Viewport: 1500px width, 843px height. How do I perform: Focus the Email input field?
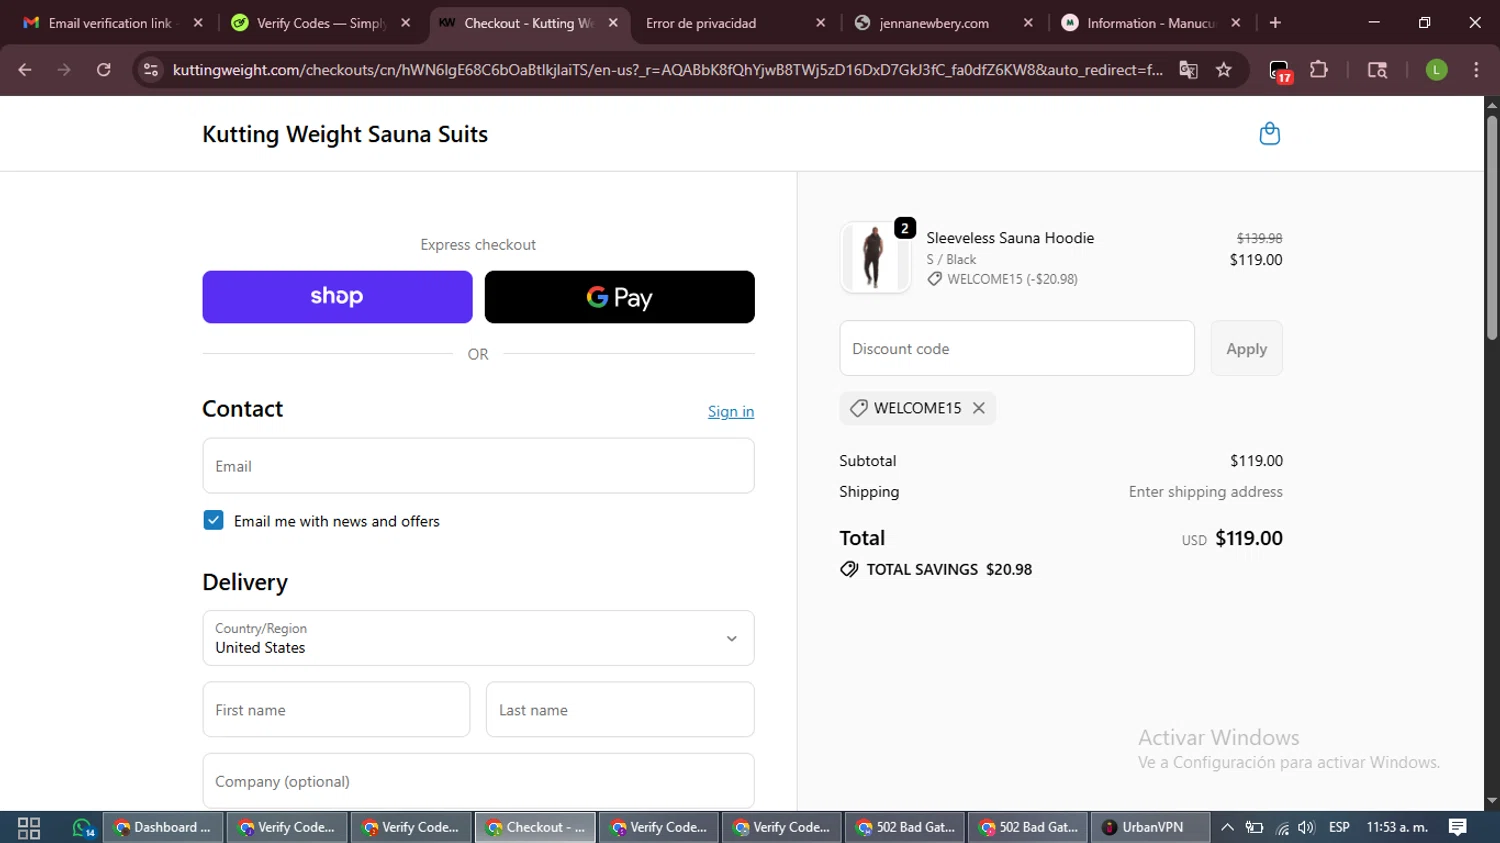478,466
